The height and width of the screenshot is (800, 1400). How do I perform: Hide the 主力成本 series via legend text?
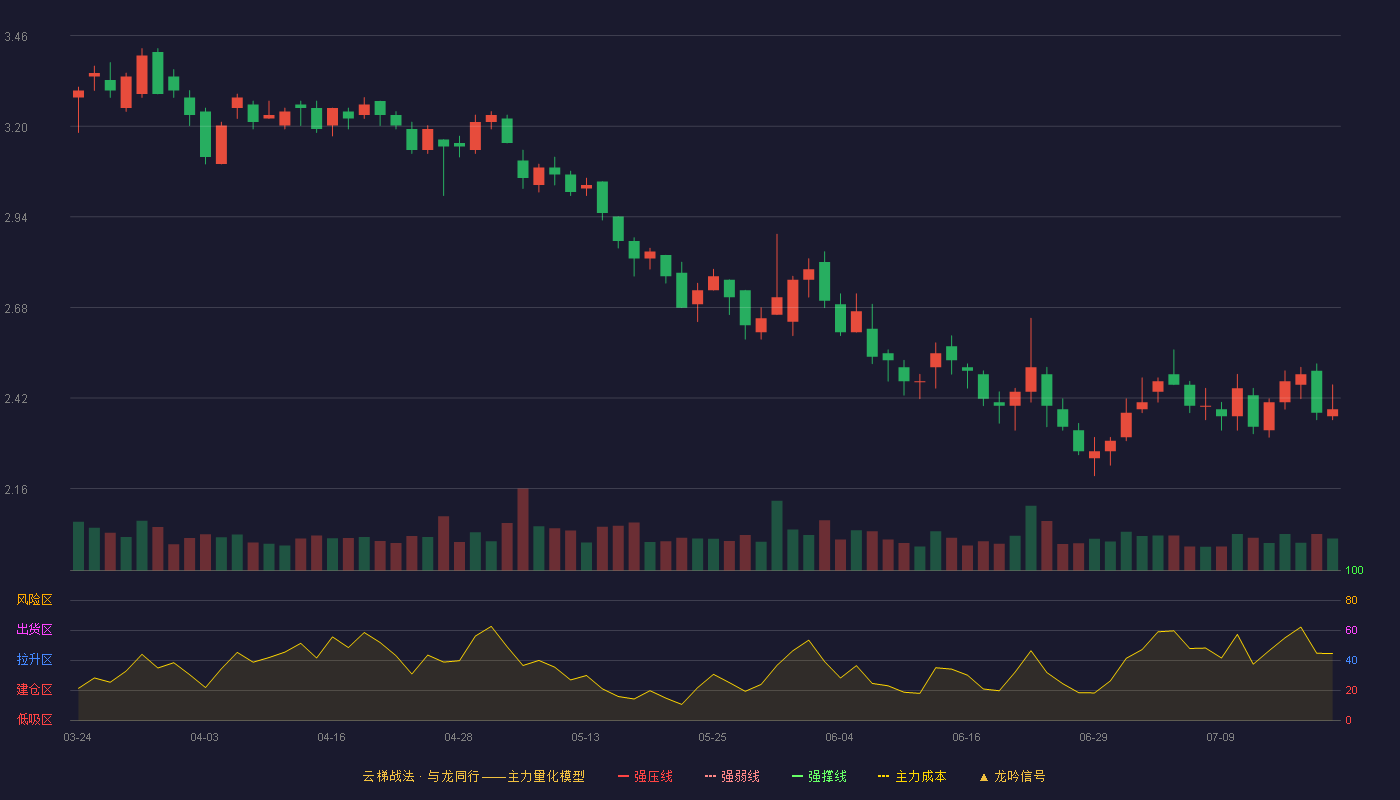pos(920,776)
